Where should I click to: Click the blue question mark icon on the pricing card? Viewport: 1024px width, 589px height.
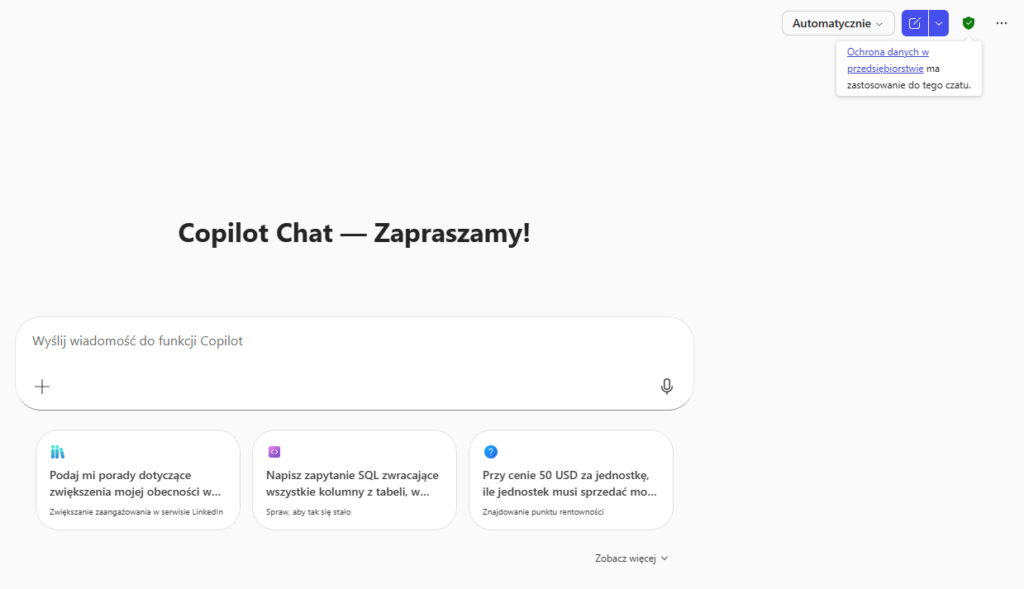(x=489, y=452)
